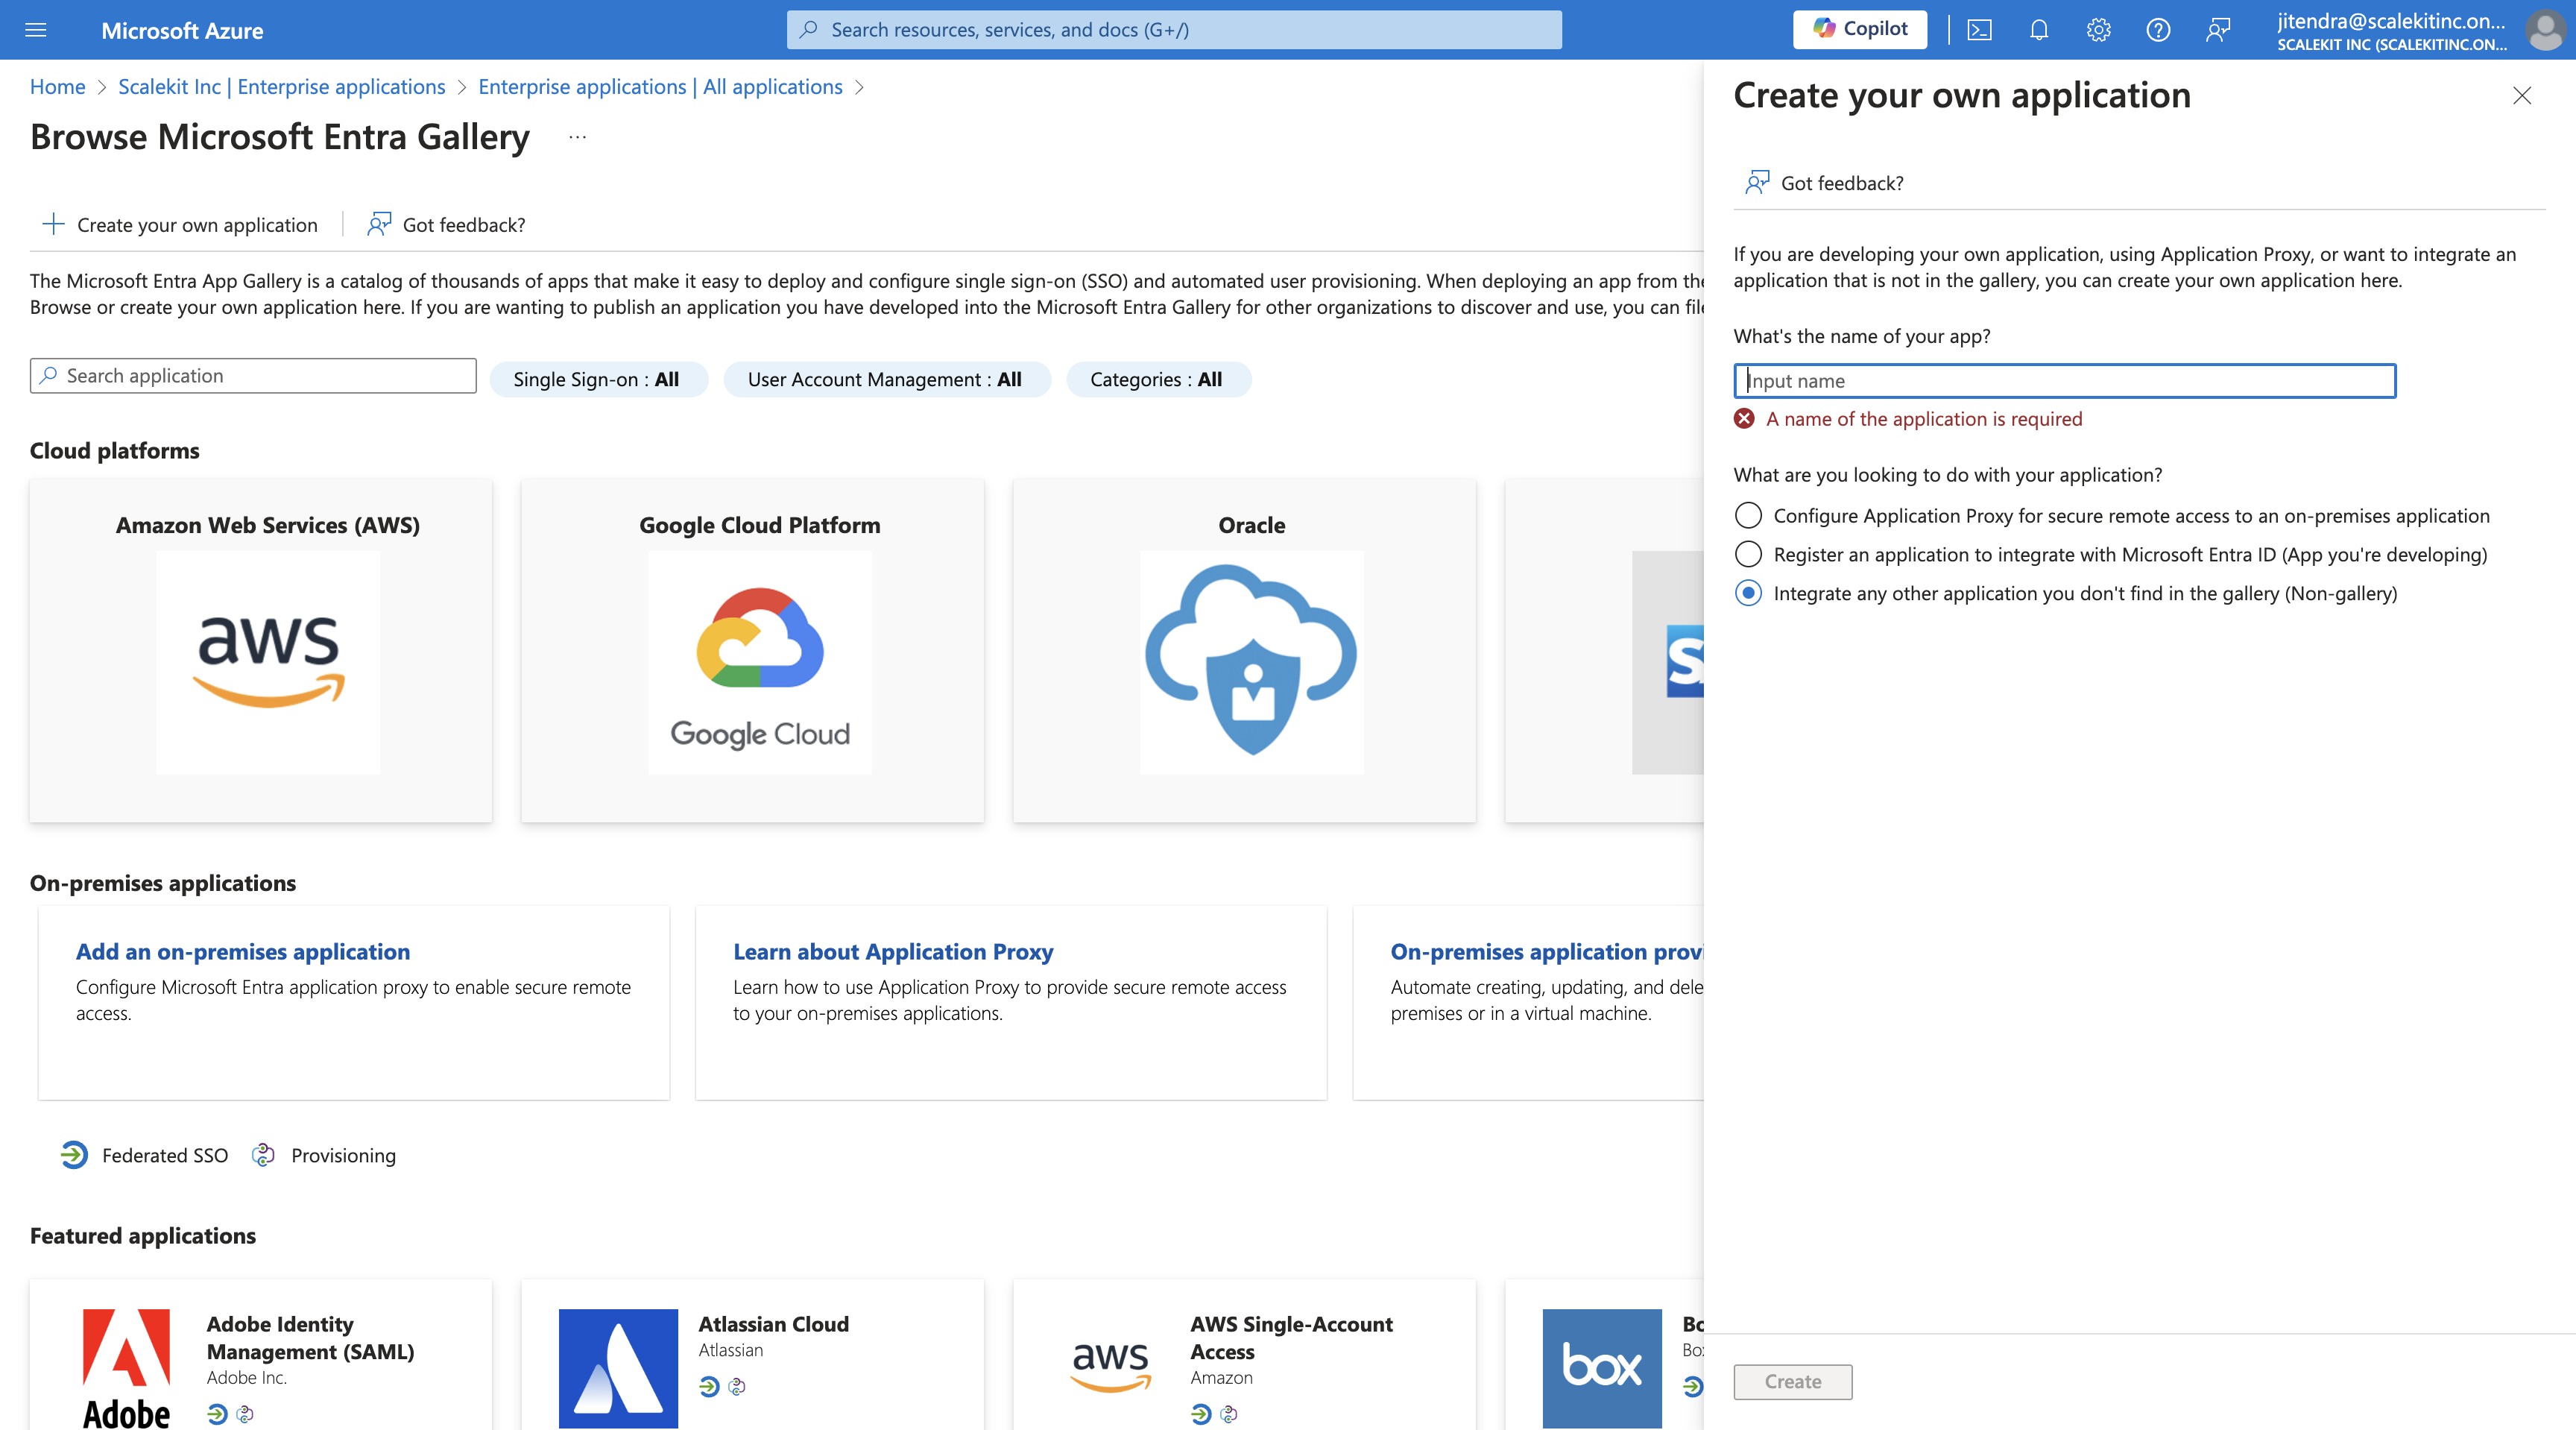Open the Categories filter
The height and width of the screenshot is (1430, 2576).
[1158, 379]
